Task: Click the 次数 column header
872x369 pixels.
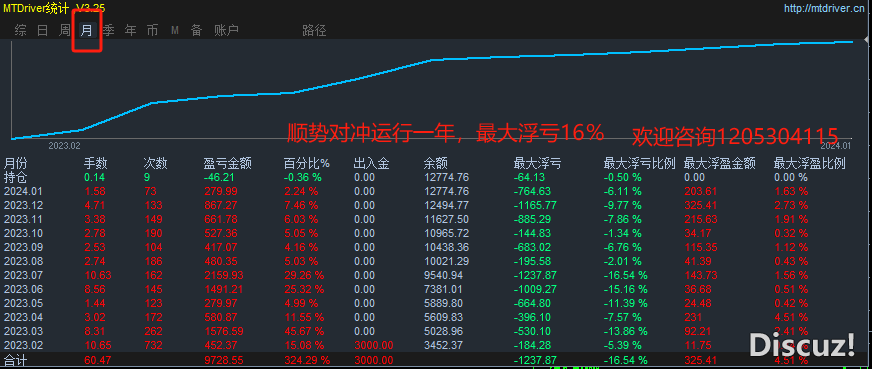Action: click(x=155, y=163)
